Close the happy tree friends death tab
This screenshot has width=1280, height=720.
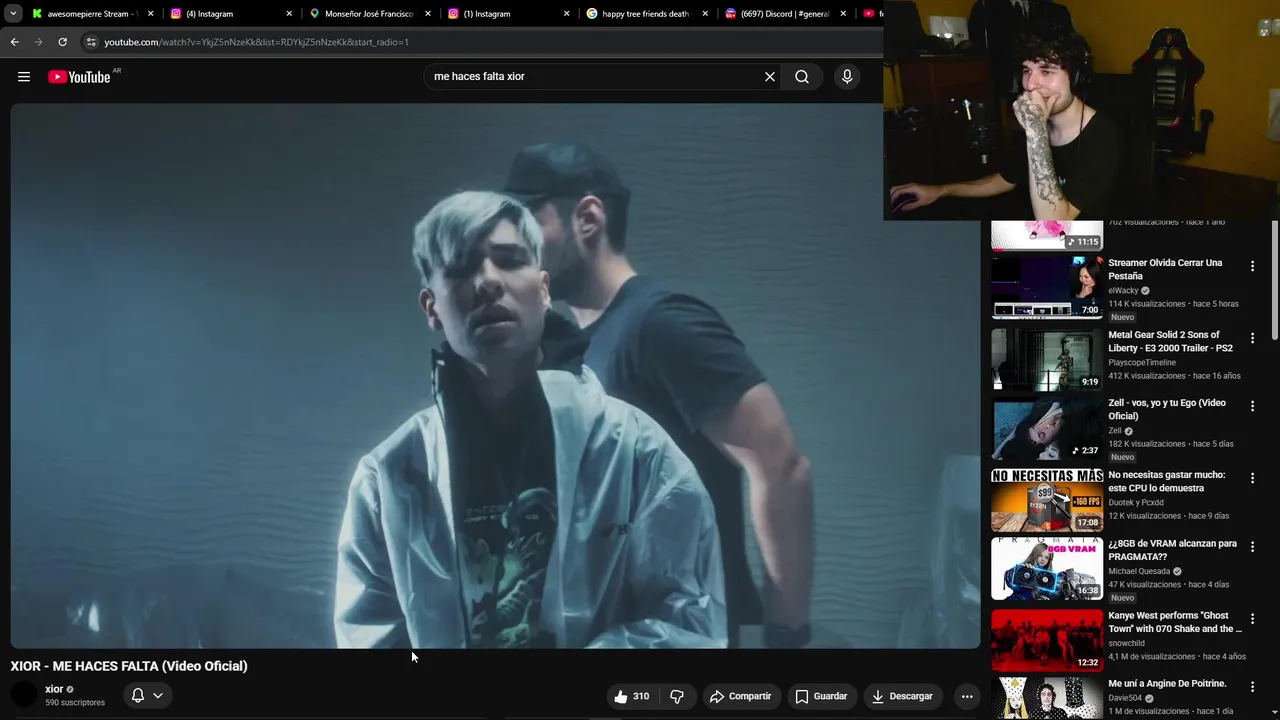coord(705,14)
